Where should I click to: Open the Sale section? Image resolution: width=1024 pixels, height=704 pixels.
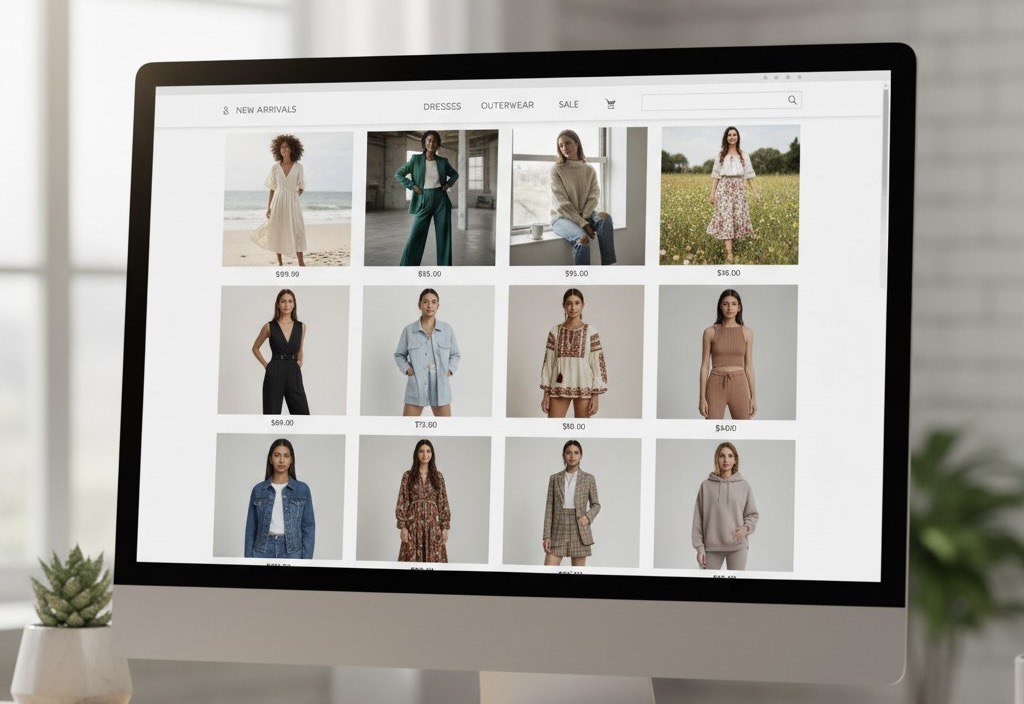[x=568, y=104]
